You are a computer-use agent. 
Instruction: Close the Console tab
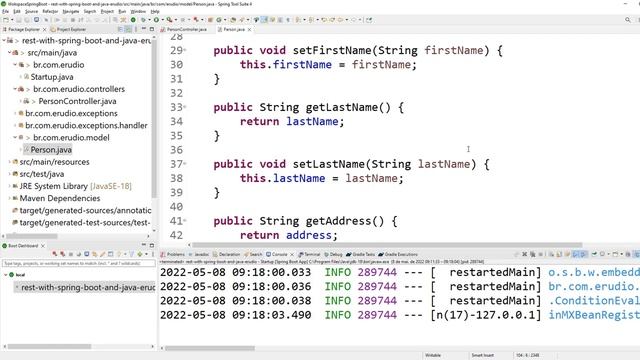(292, 254)
